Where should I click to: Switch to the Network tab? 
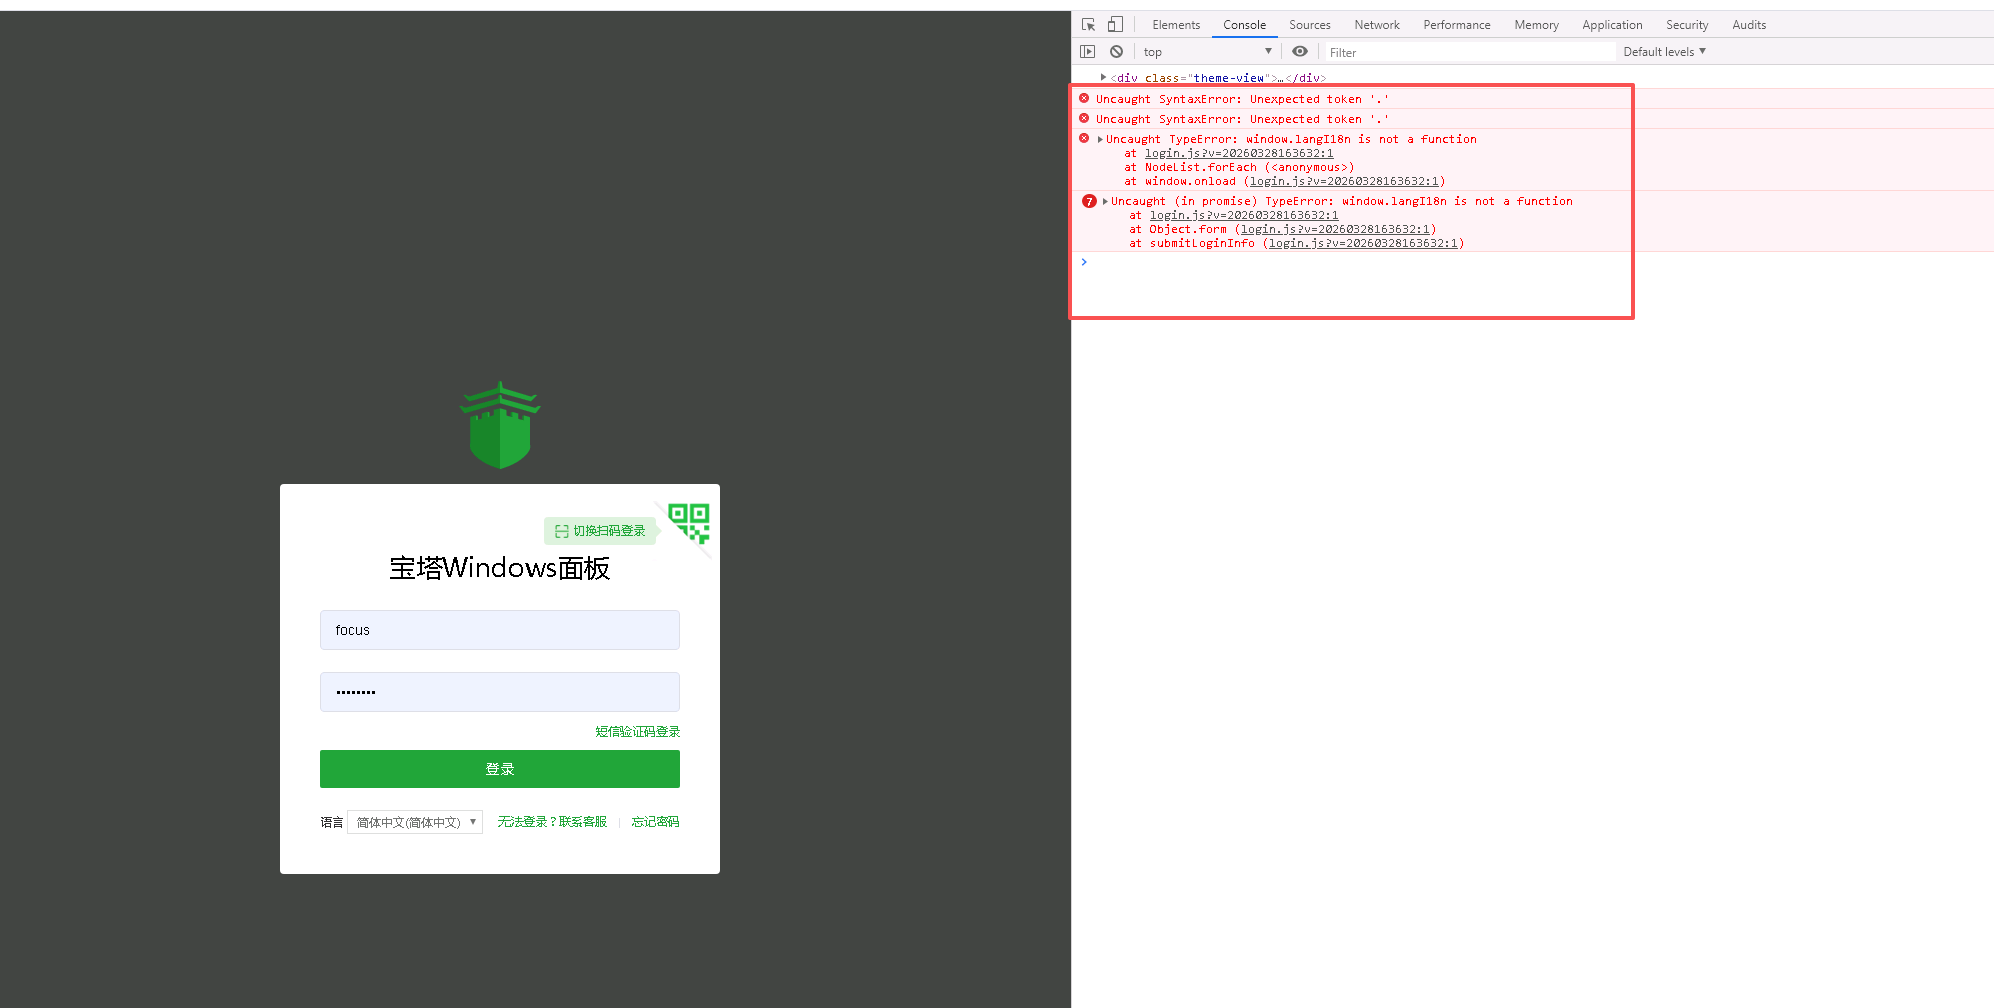tap(1377, 25)
